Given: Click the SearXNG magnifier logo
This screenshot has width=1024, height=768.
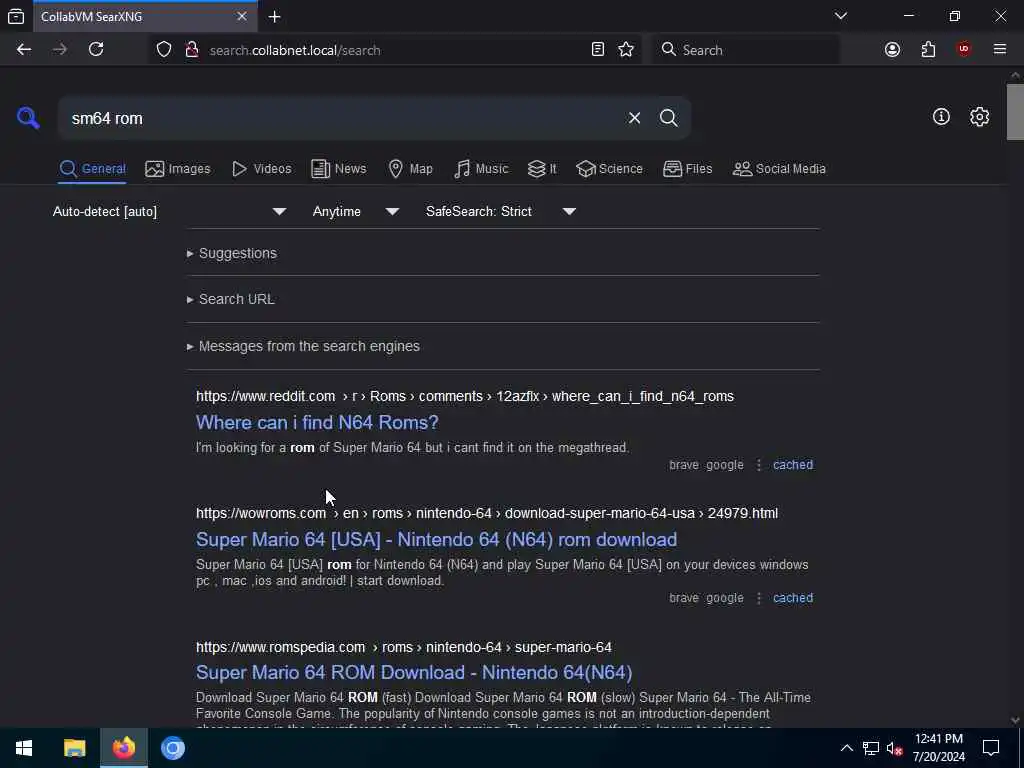Looking at the screenshot, I should tap(28, 118).
